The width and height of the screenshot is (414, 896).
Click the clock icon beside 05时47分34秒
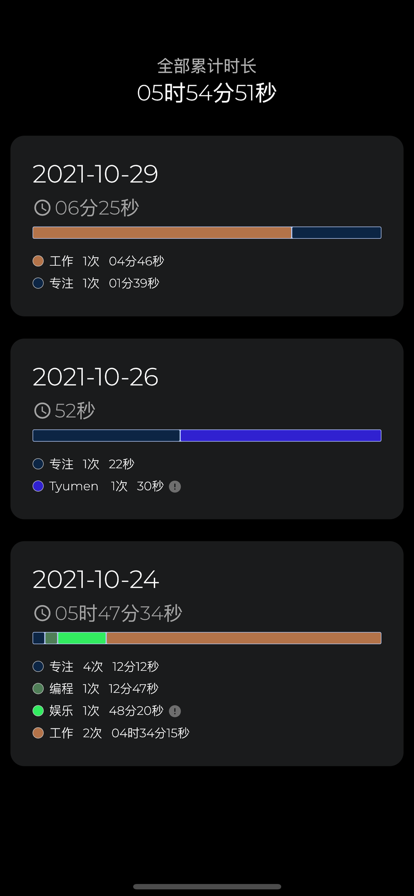tap(42, 613)
